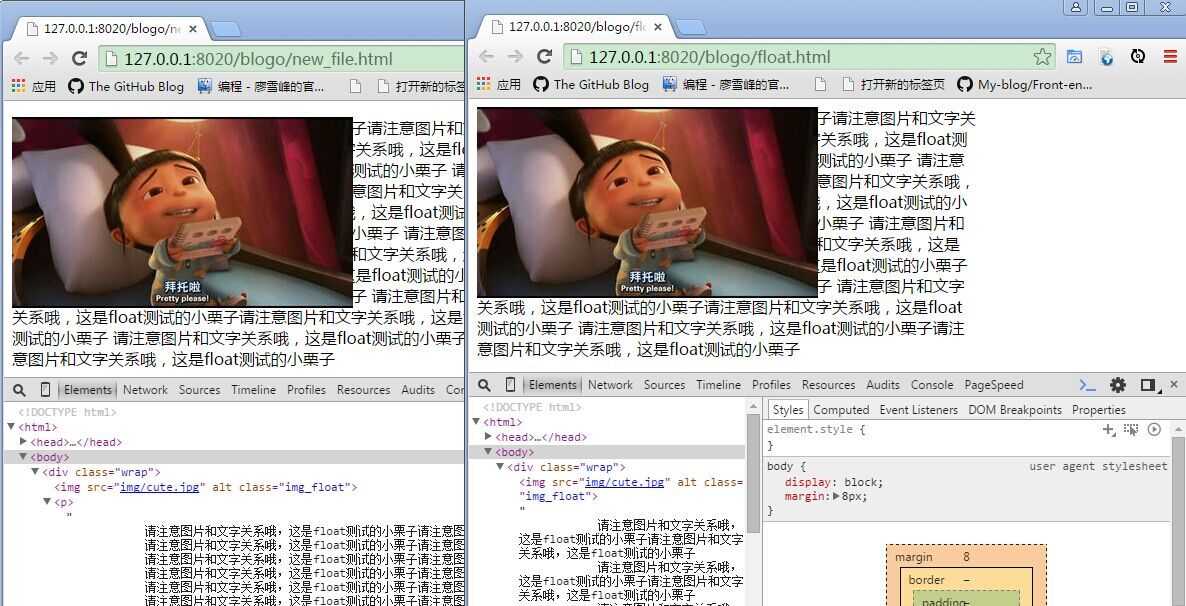This screenshot has width=1186, height=606.
Task: Expand the margin shorthand triangle in body rule
Action: [836, 497]
